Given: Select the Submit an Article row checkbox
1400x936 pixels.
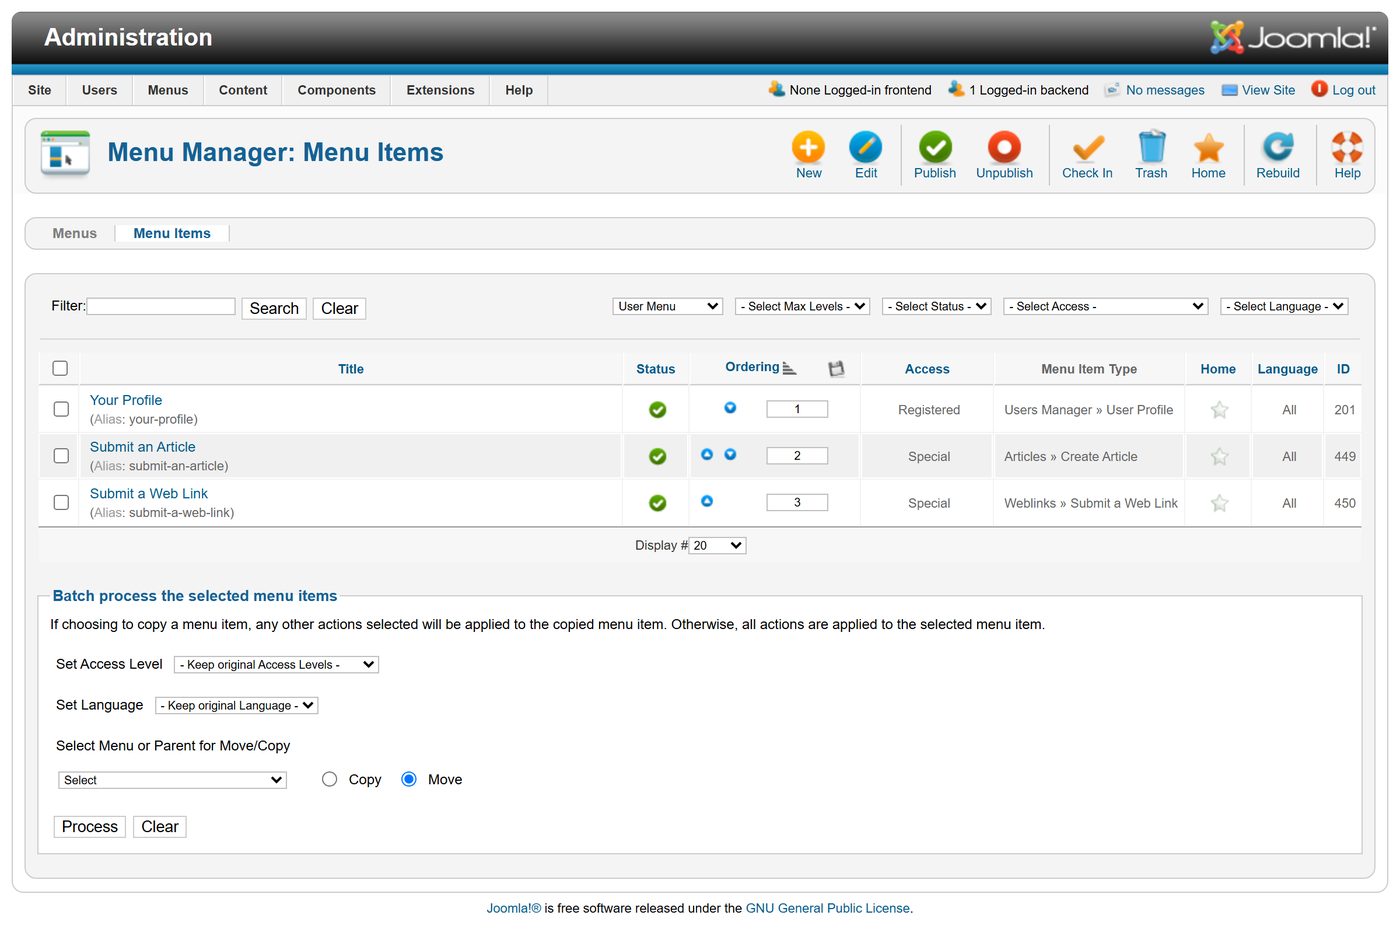Looking at the screenshot, I should 61,456.
